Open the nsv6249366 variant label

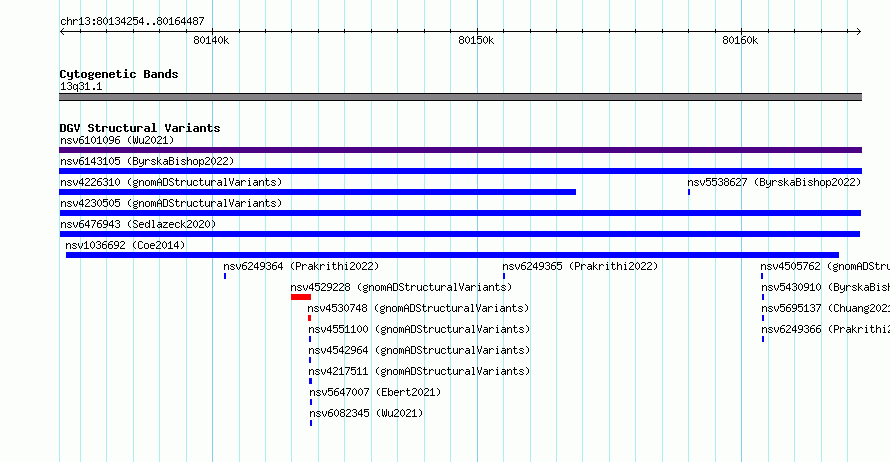825,329
